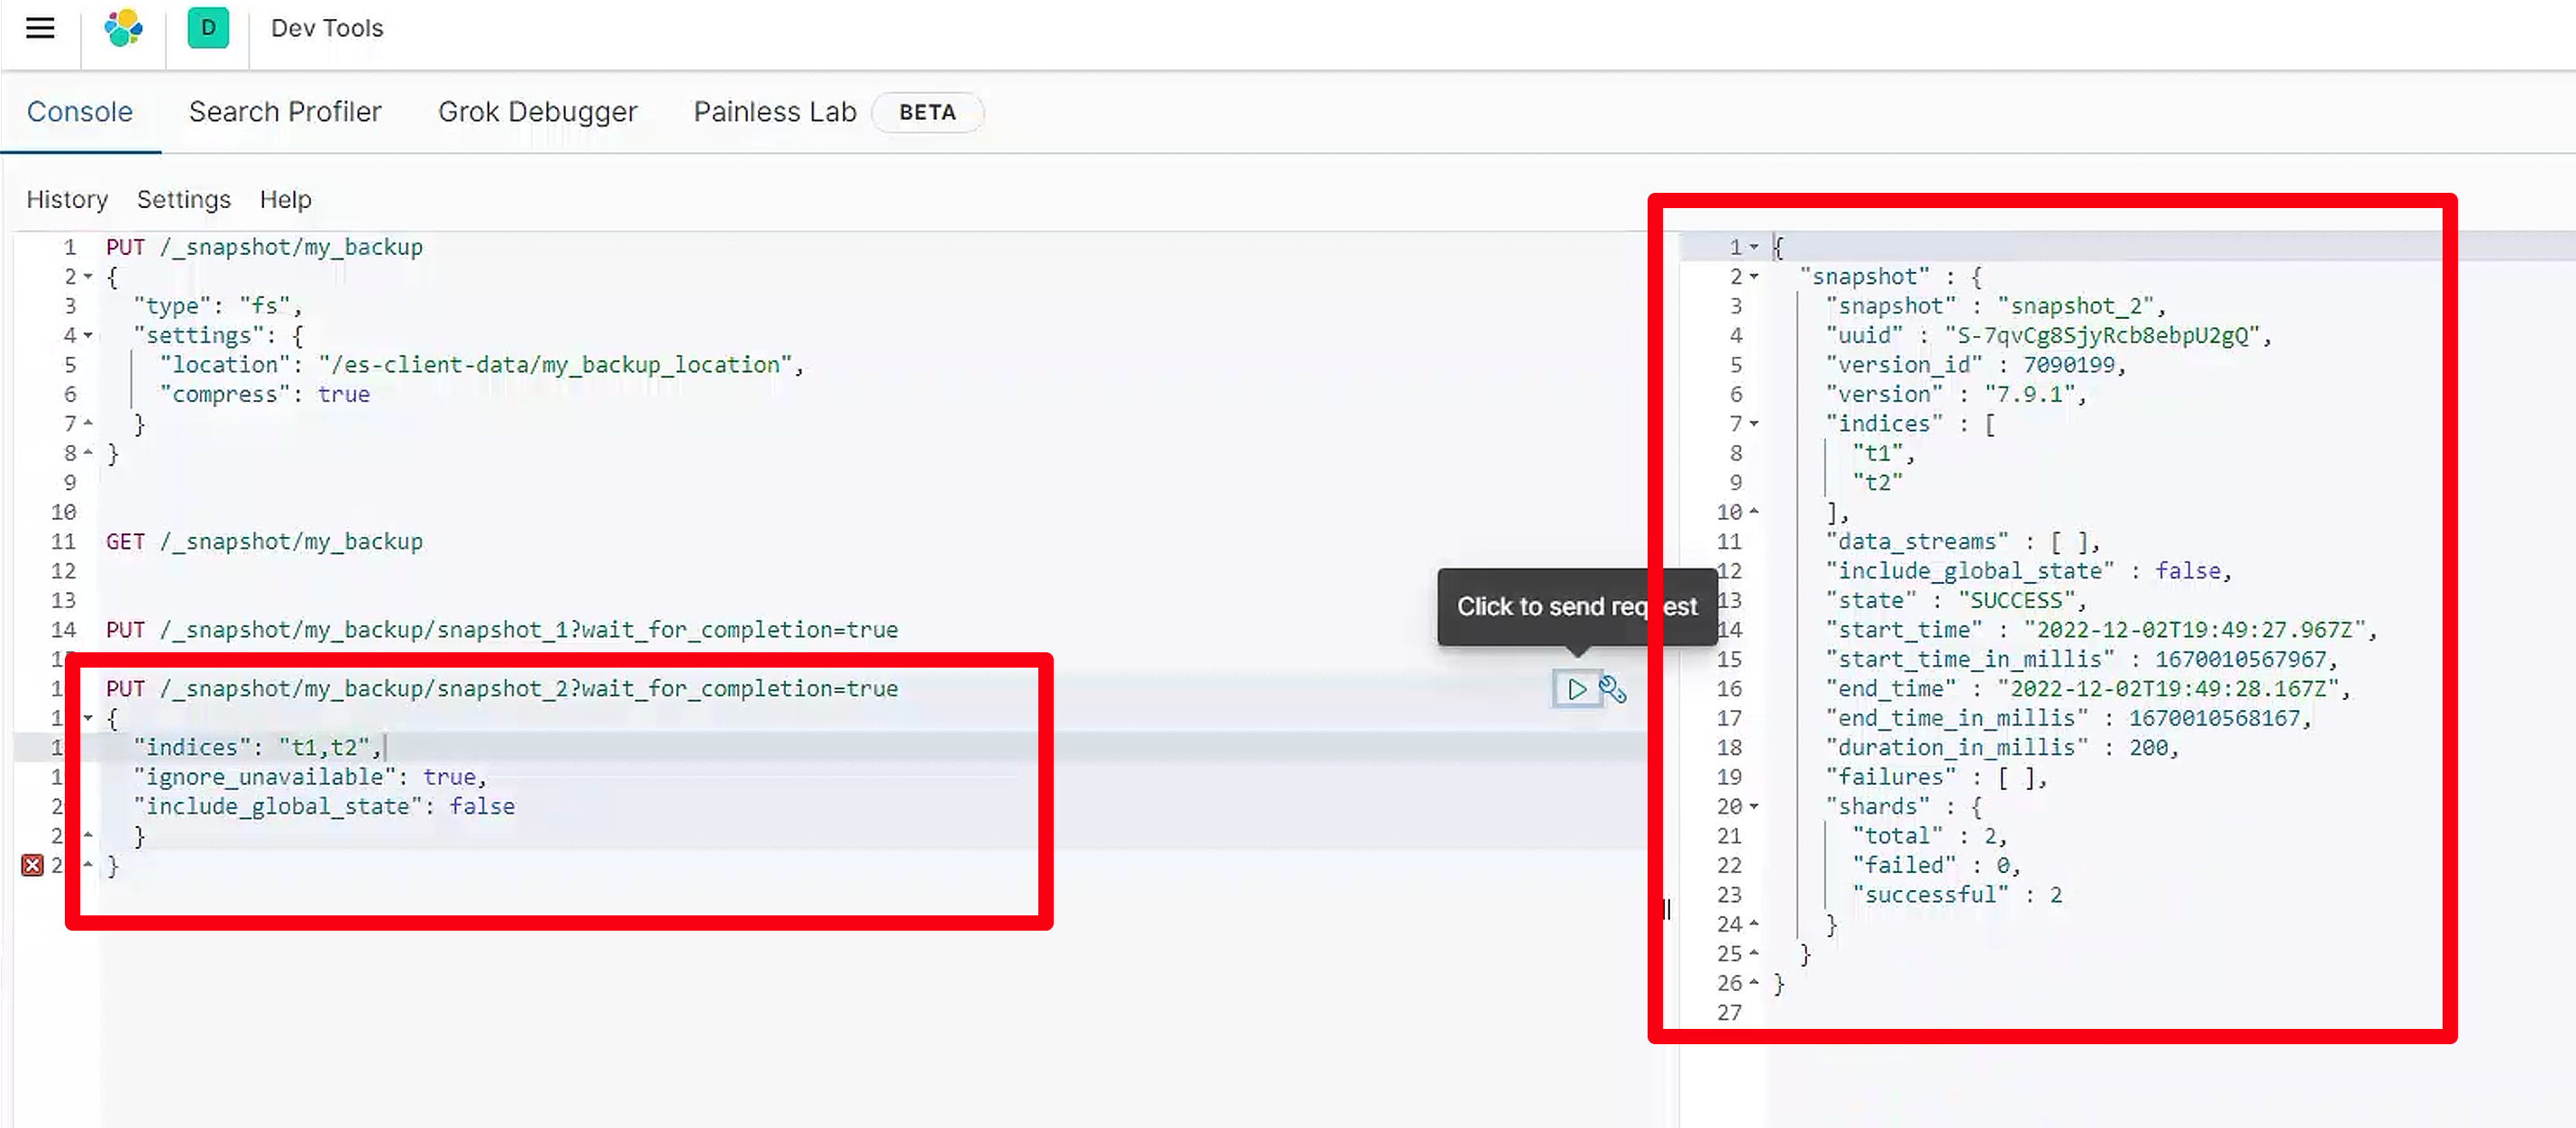Click the green D space avatar
Screen dimensions: 2576x1128
[208, 28]
